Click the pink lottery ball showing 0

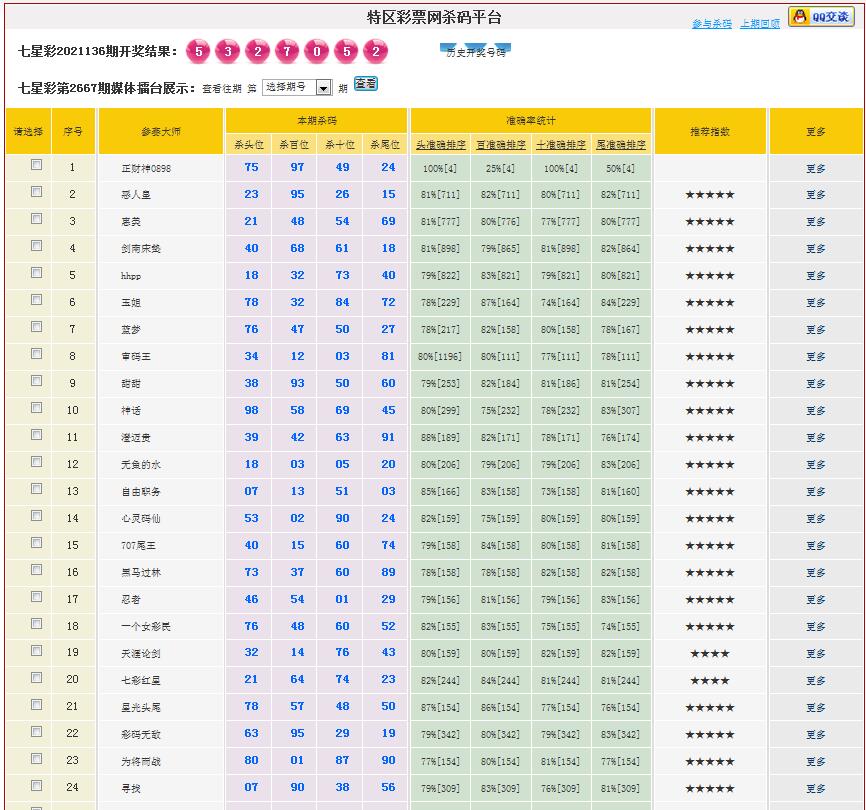click(317, 51)
